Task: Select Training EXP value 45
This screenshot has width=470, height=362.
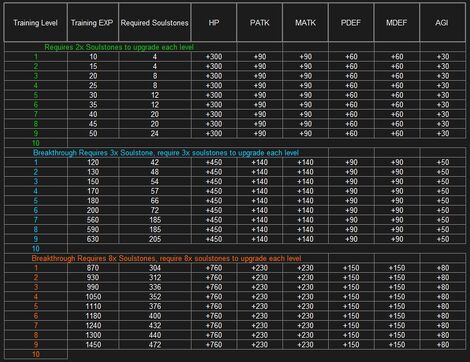Action: pos(93,124)
